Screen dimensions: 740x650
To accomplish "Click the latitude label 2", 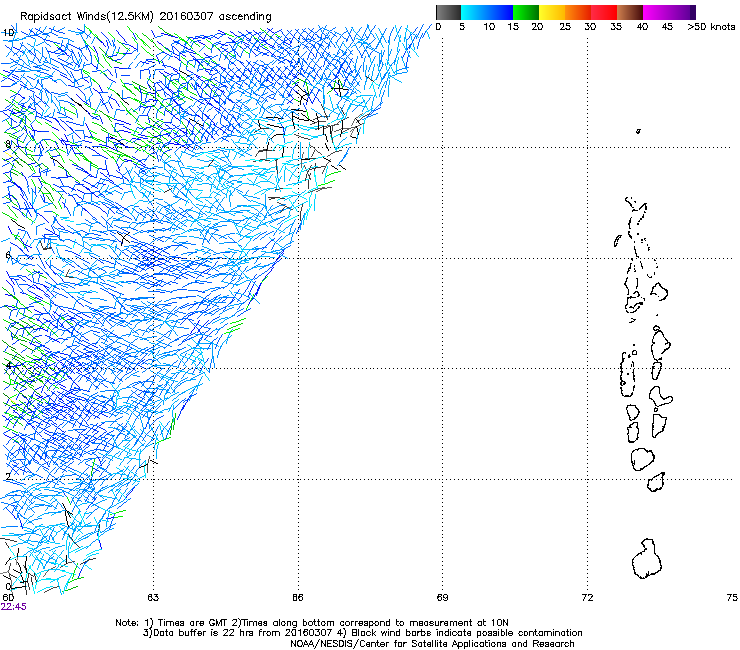I will pyautogui.click(x=8, y=476).
